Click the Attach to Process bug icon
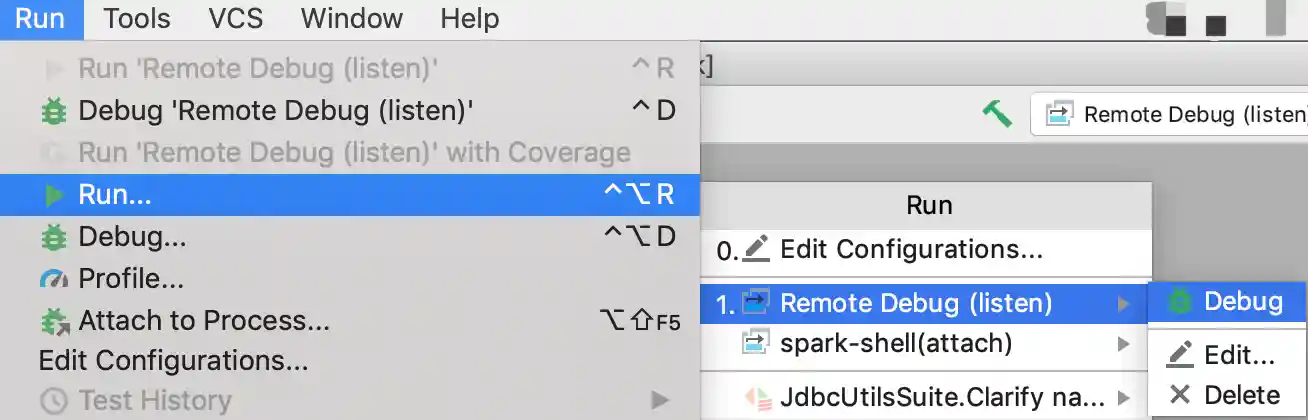This screenshot has height=420, width=1308. click(54, 321)
